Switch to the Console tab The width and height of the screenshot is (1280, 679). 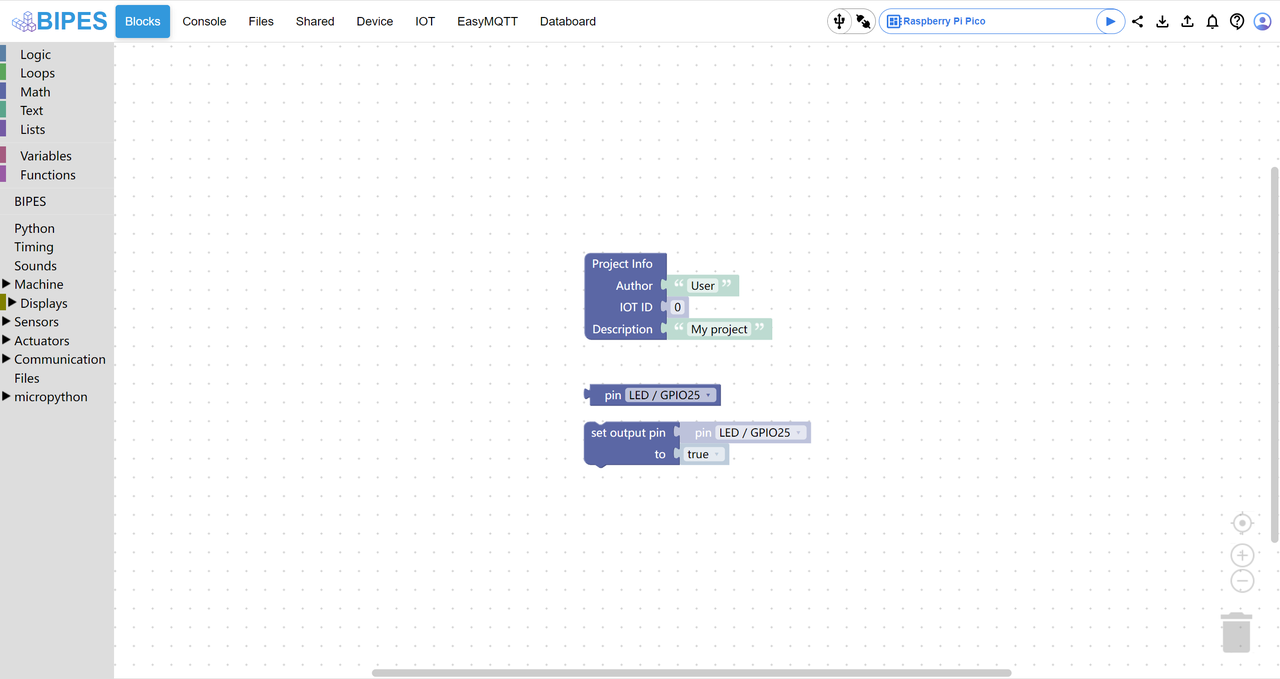coord(204,21)
